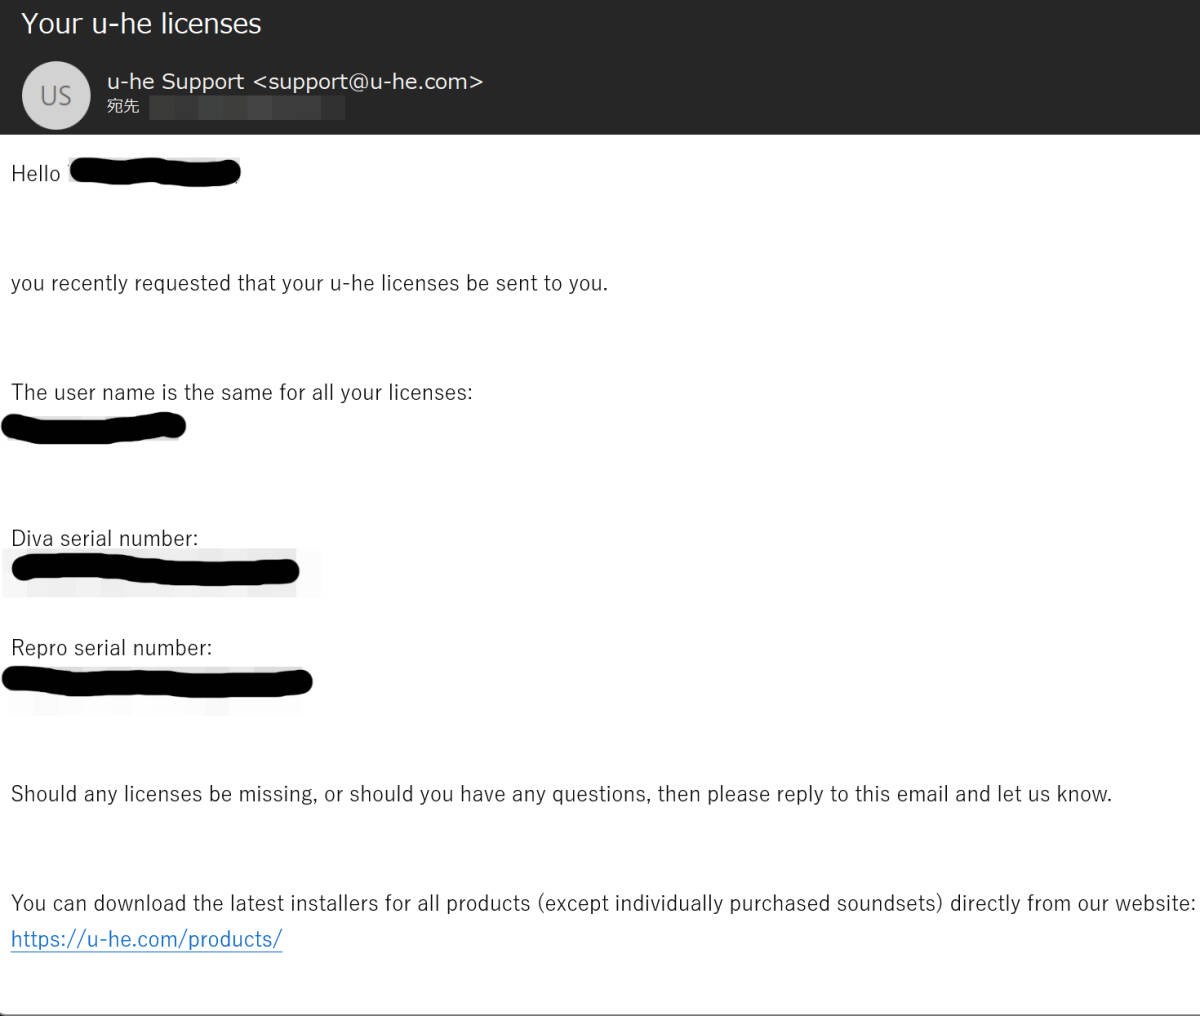Click the user name is the same line

pos(242,393)
